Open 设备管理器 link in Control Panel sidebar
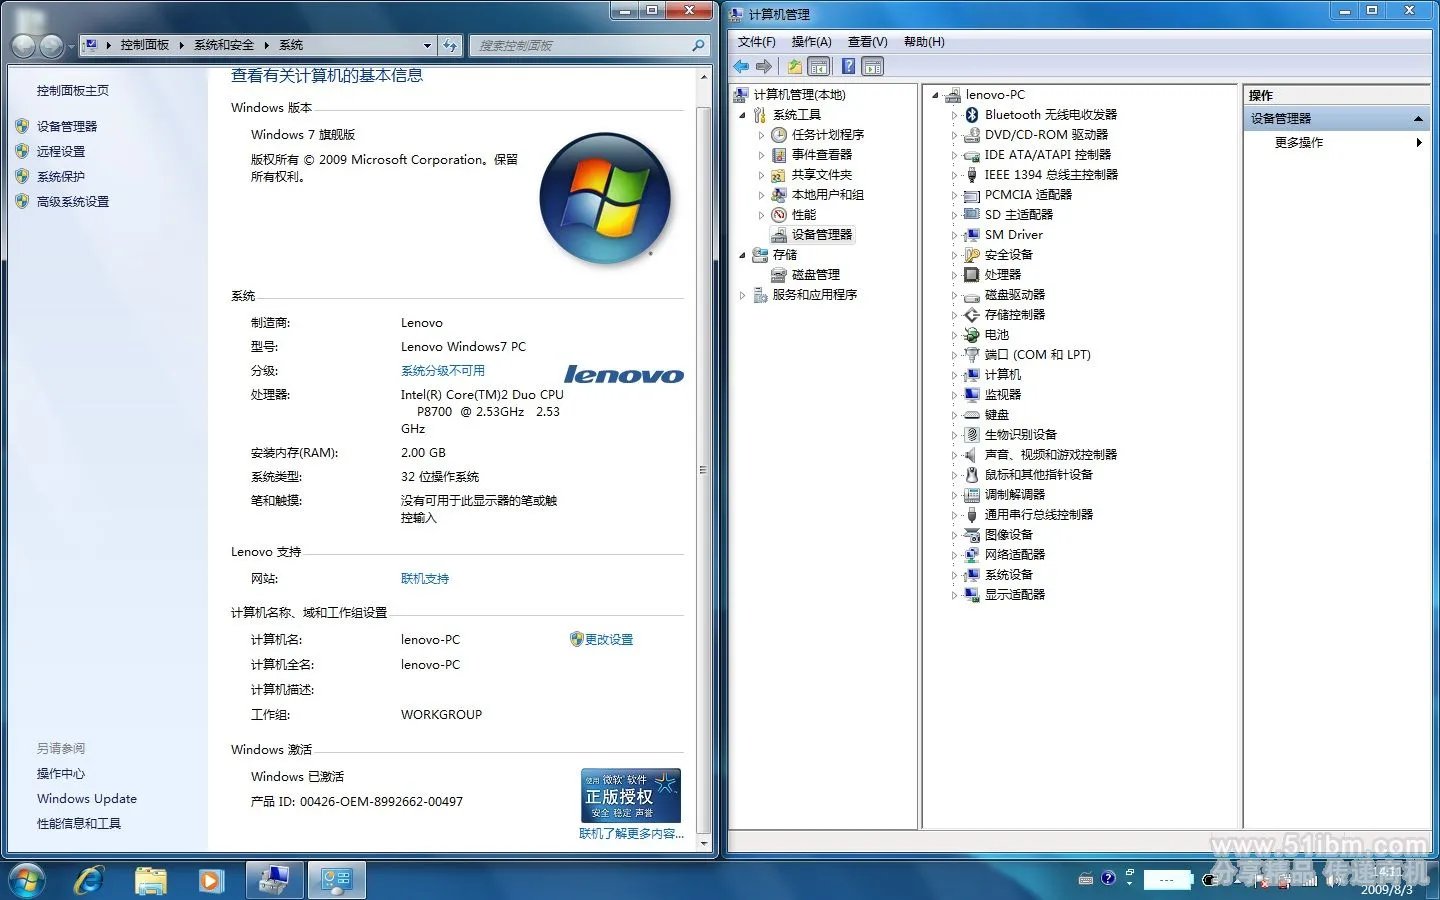Viewport: 1440px width, 900px height. (67, 126)
